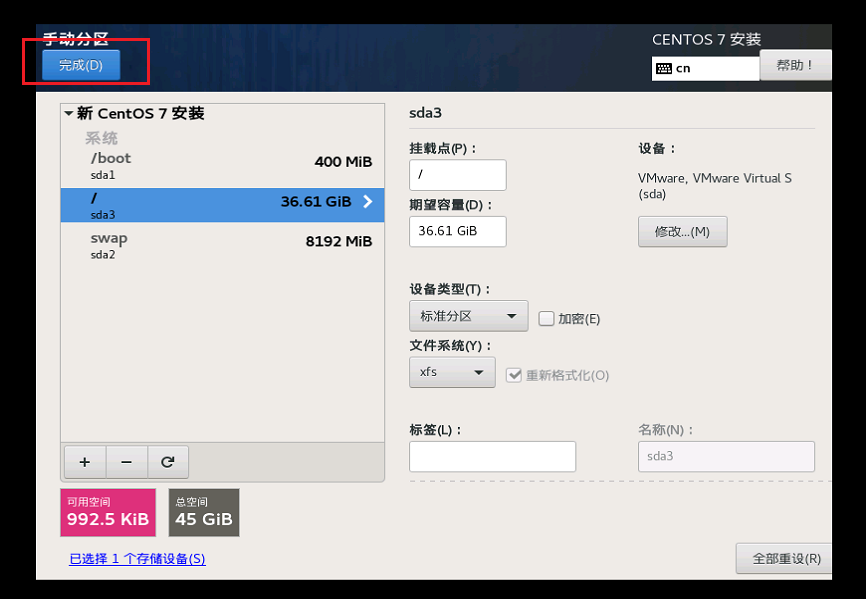The image size is (866, 599).
Task: Open the 标准分区 device type dropdown
Action: pyautogui.click(x=468, y=316)
